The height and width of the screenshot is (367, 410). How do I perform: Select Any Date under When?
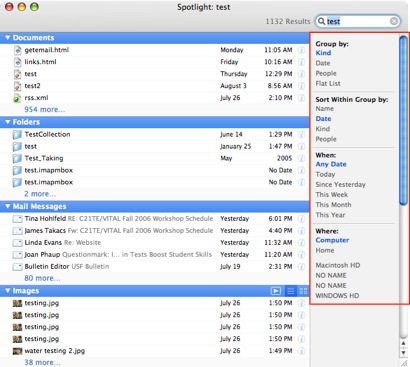pos(331,164)
